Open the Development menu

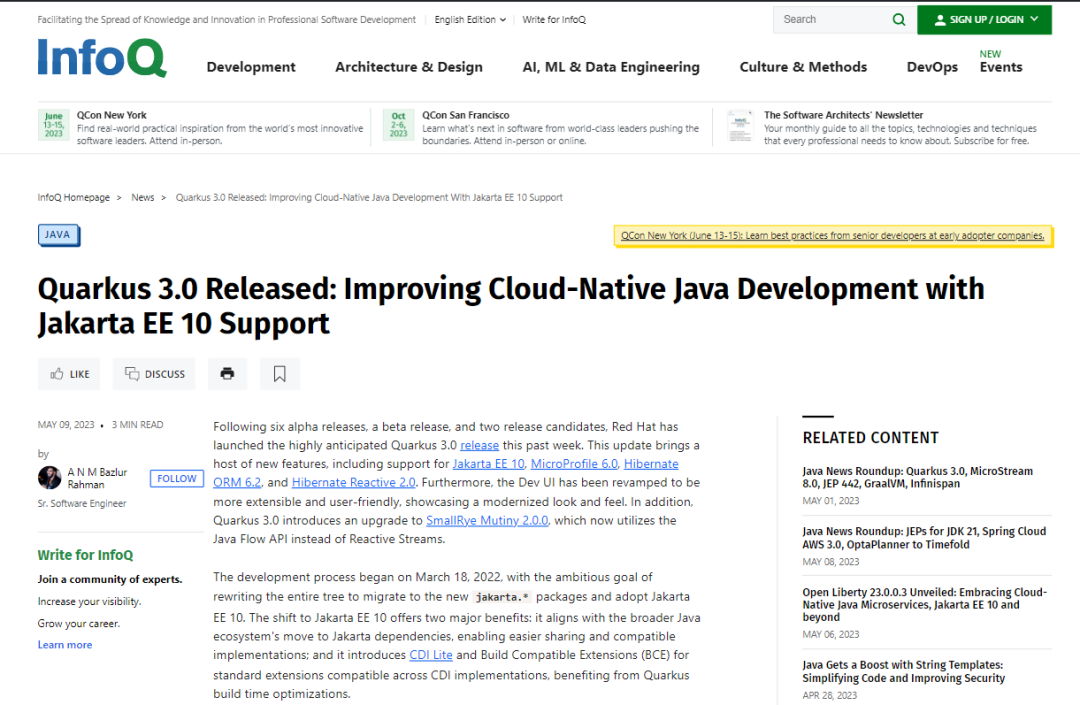tap(251, 67)
